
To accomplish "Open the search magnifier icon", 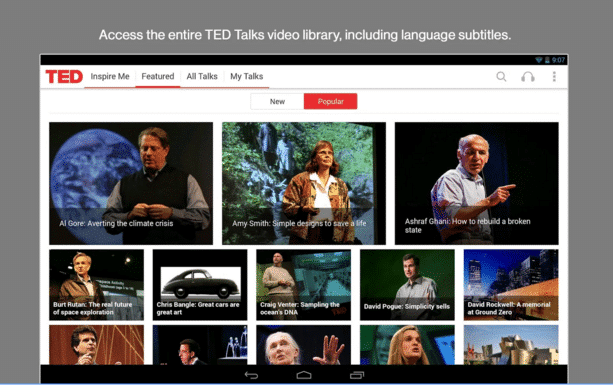I will point(501,76).
